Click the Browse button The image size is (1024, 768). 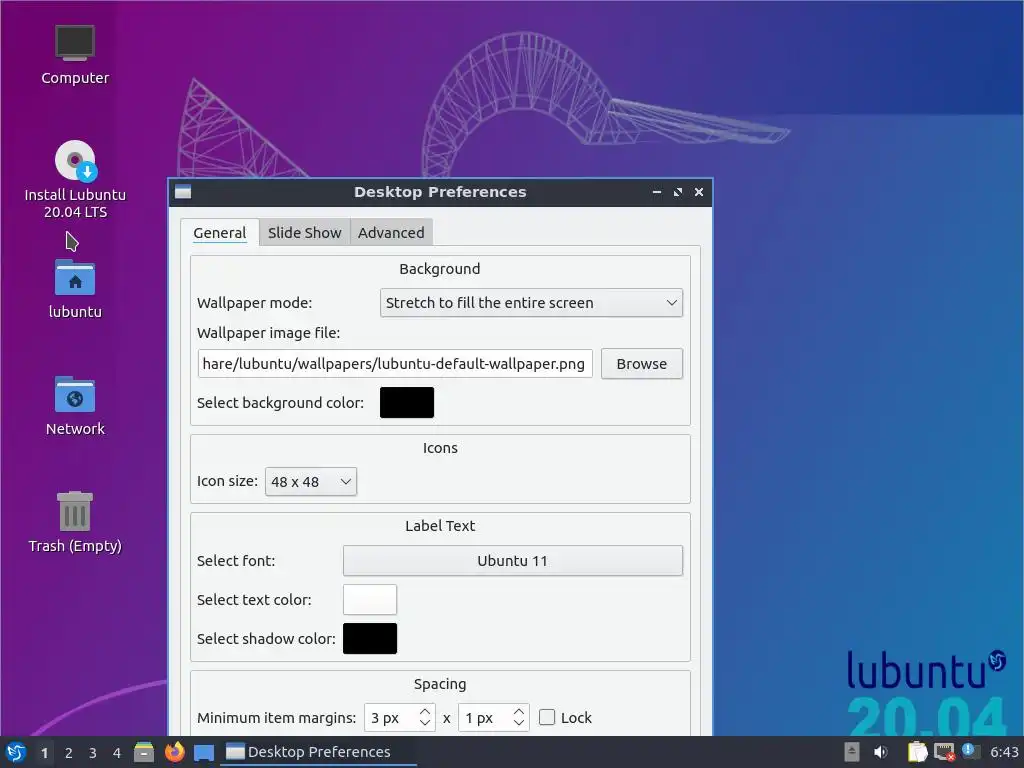pos(642,364)
